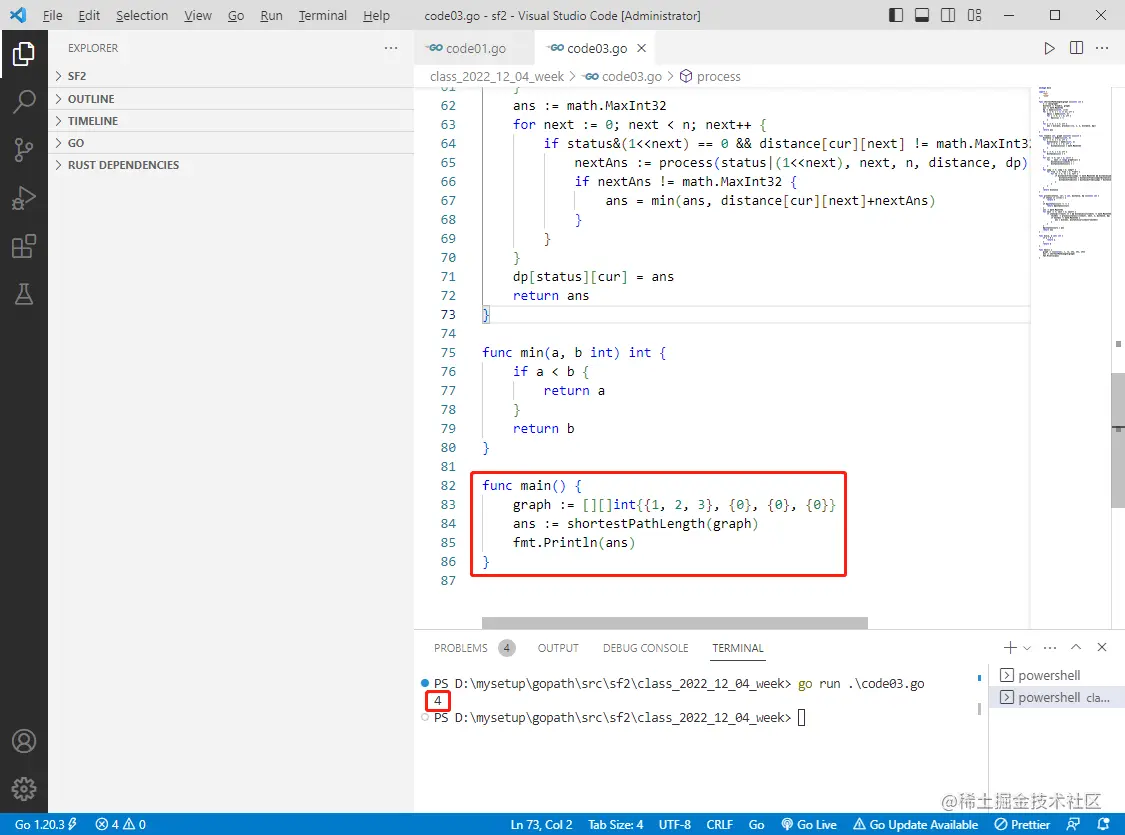Click Prettier status bar item
Screen dimensions: 1125x835
pyautogui.click(x=1022, y=824)
